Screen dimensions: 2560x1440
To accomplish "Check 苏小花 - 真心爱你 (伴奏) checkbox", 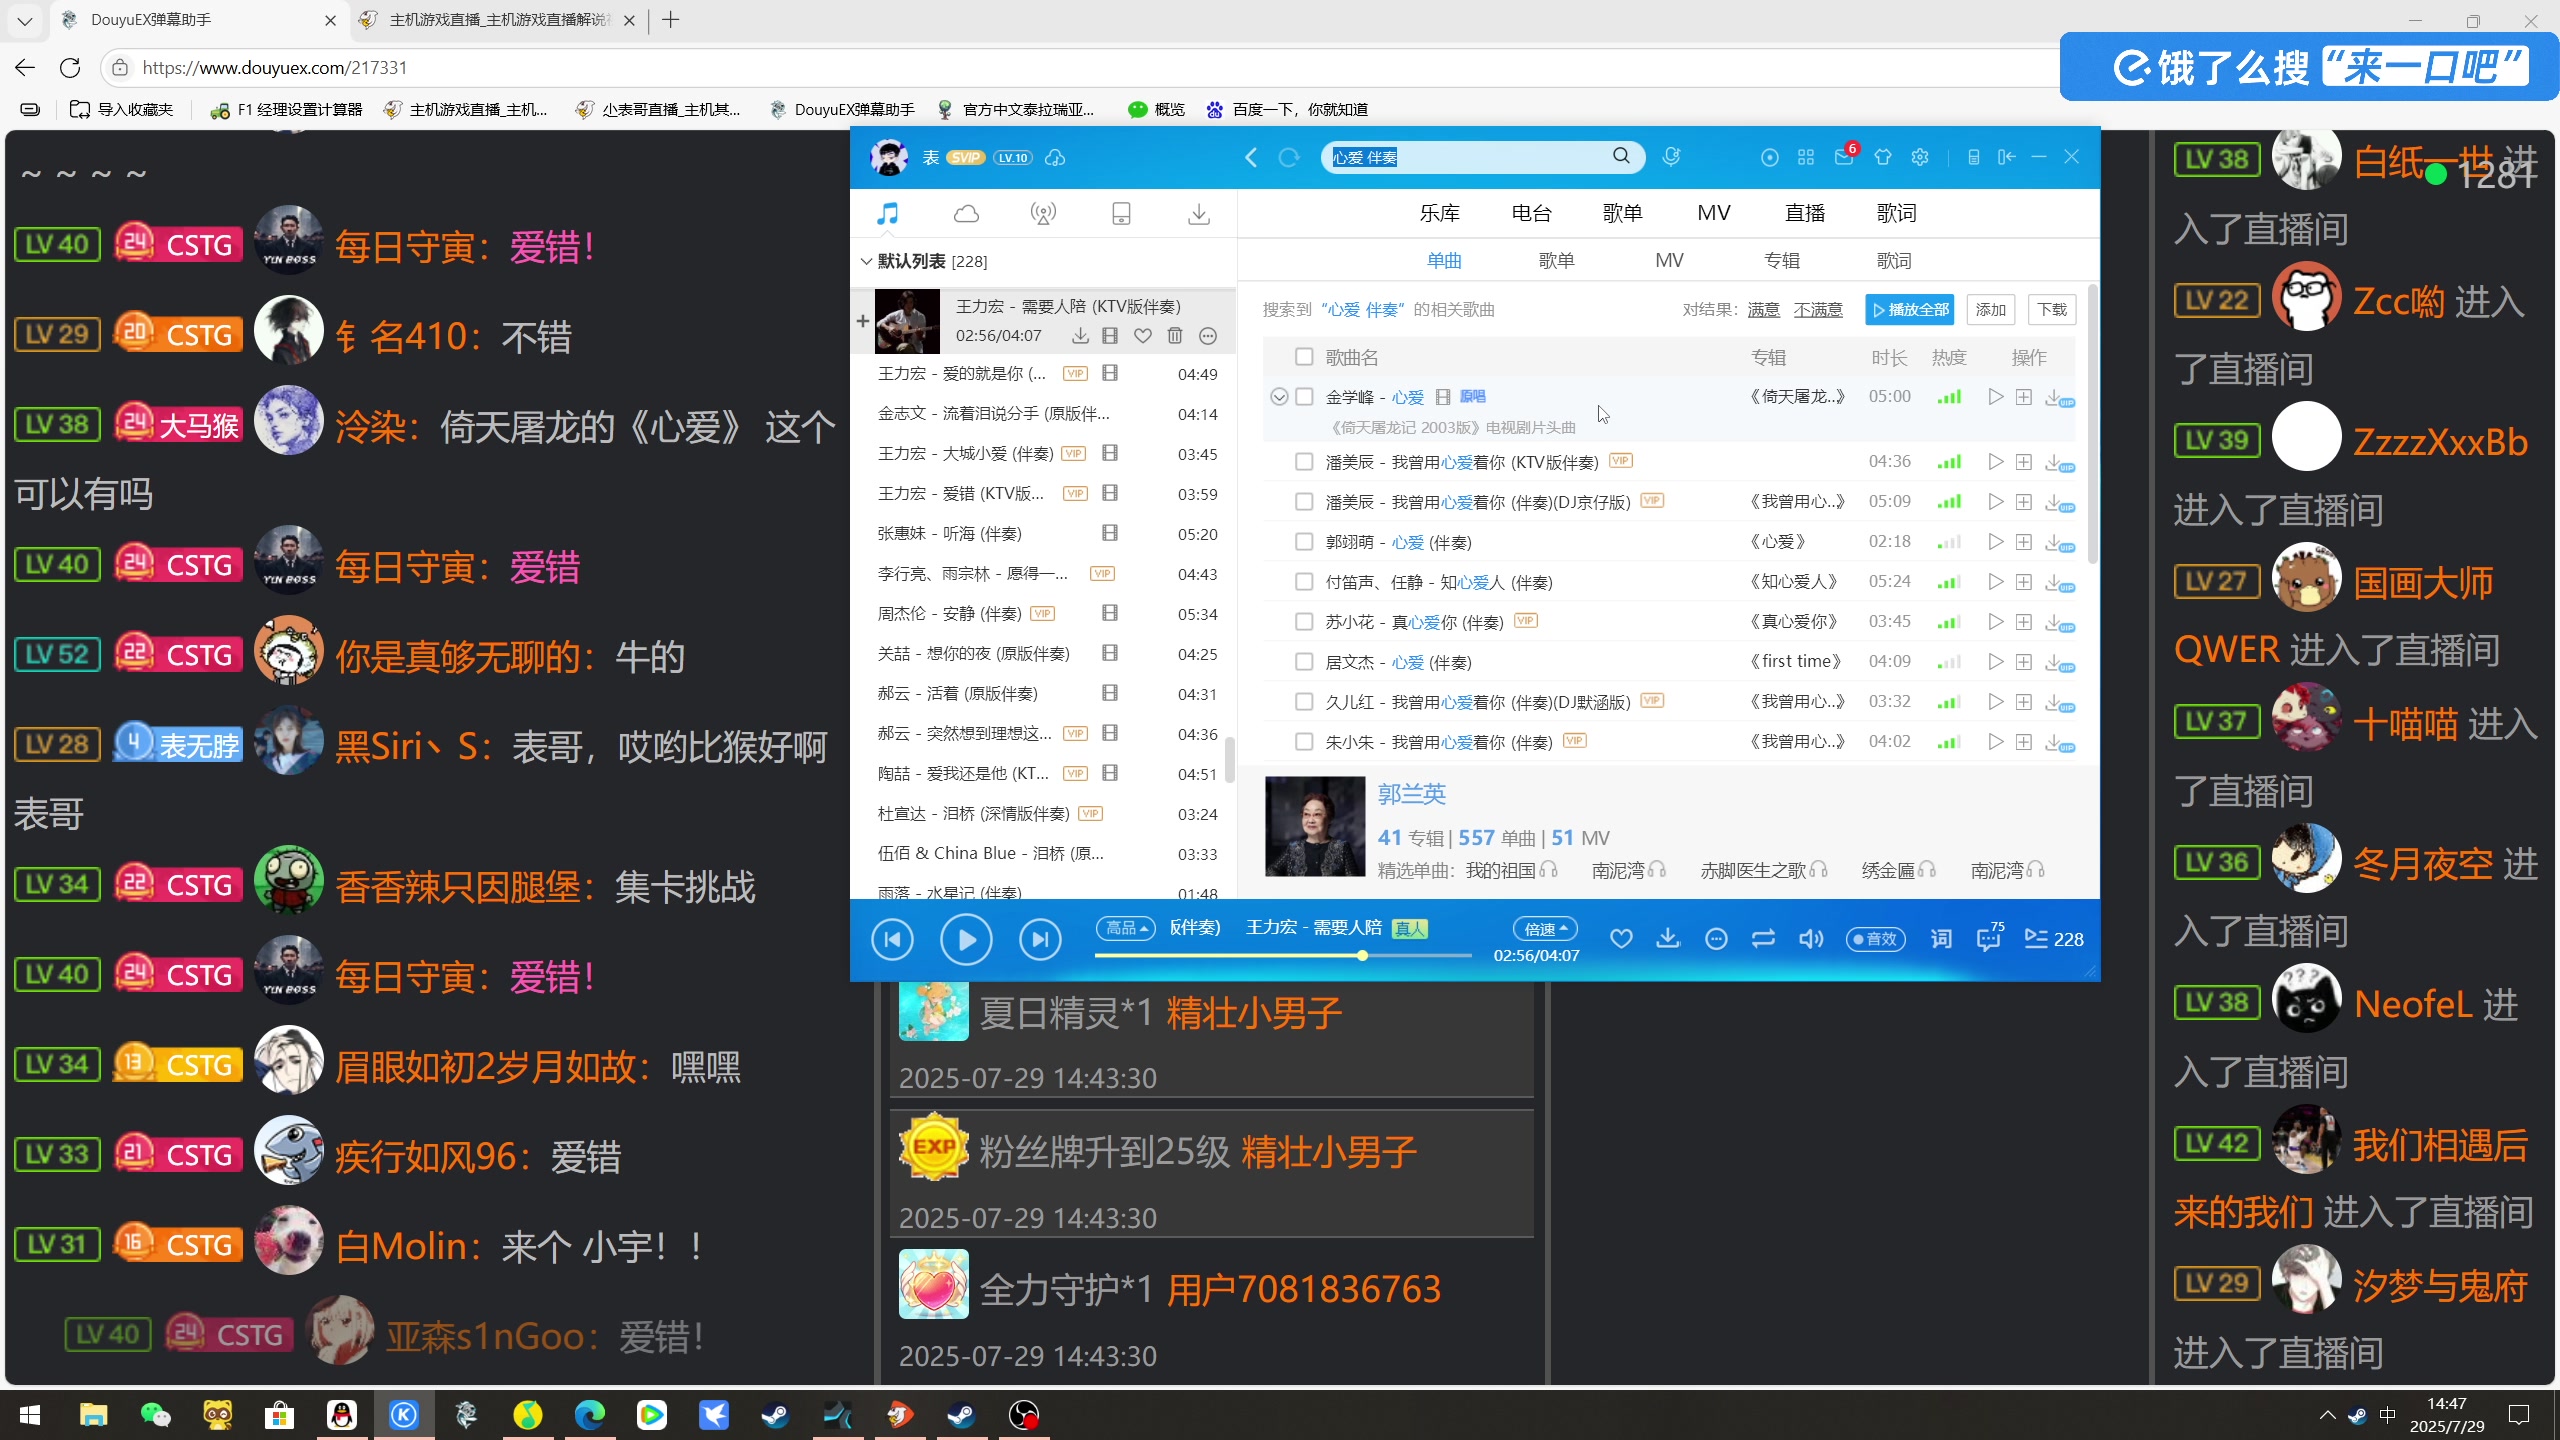I will tap(1304, 622).
